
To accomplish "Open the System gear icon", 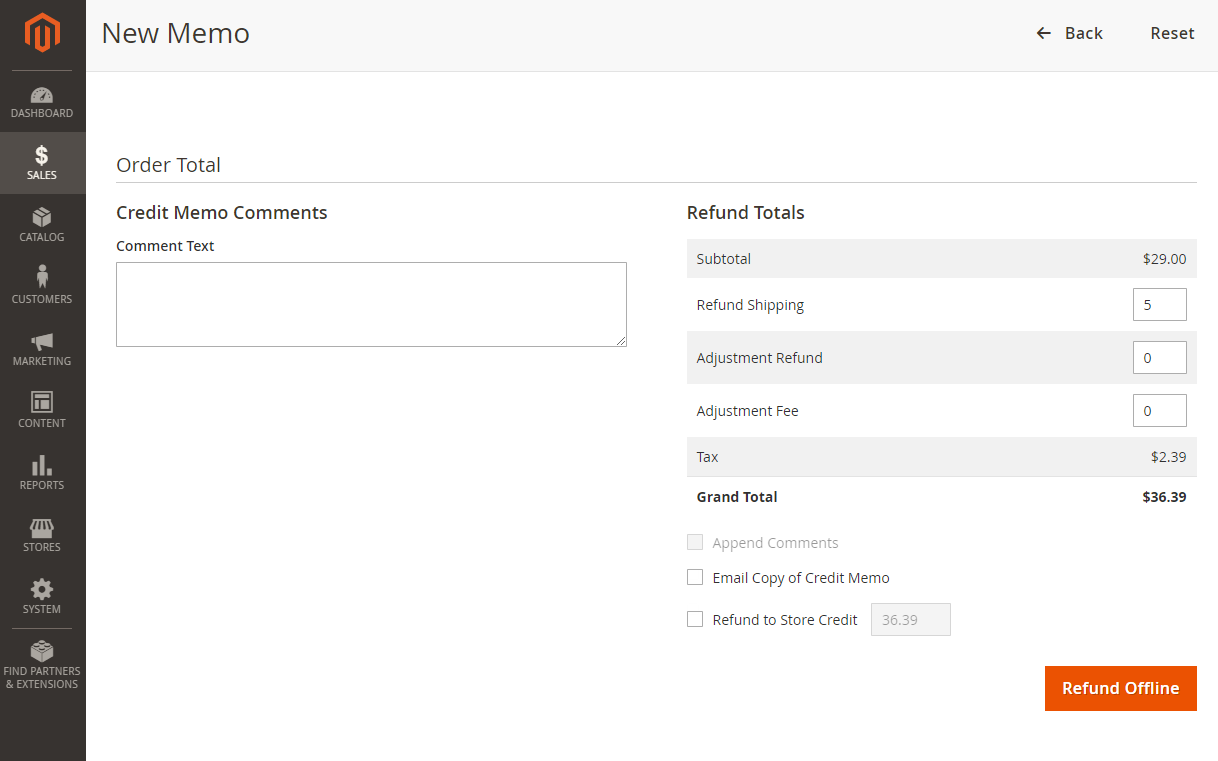I will tap(42, 589).
